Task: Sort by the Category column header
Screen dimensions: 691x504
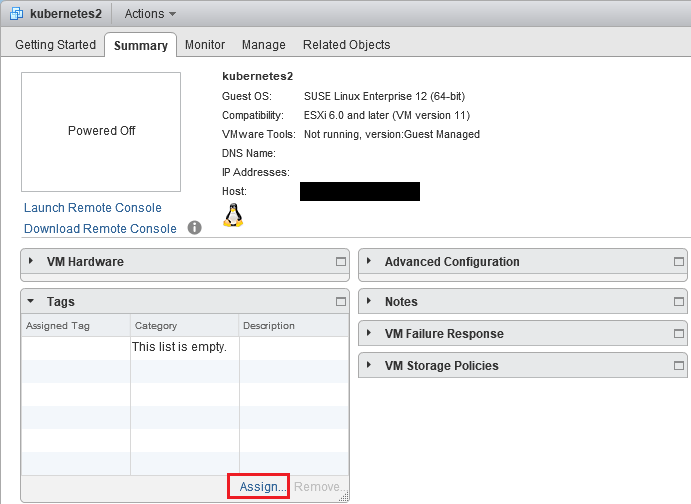Action: 184,326
